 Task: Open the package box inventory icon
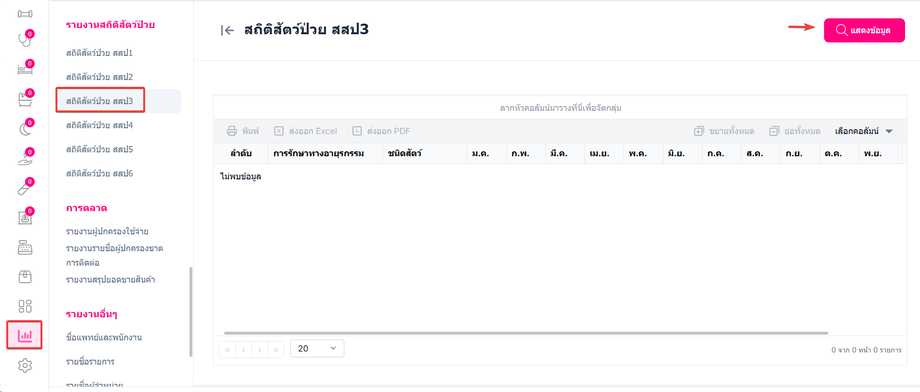click(25, 276)
